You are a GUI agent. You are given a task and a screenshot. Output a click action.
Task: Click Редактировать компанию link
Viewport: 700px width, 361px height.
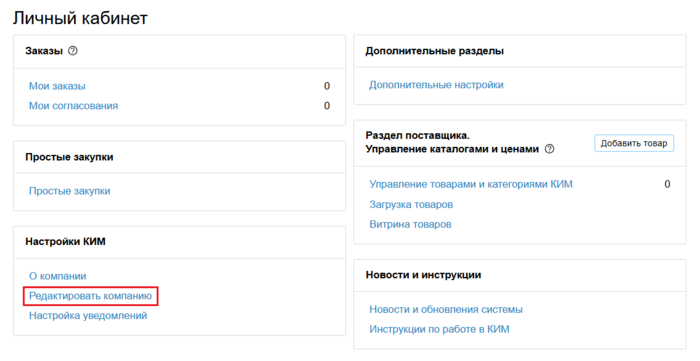point(91,296)
